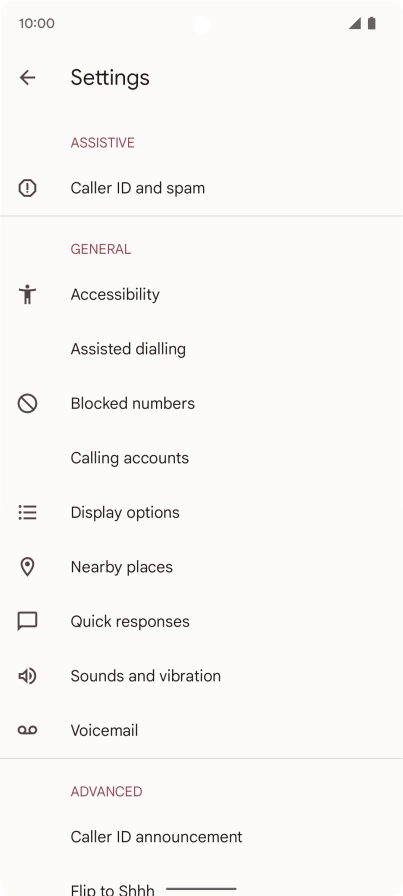This screenshot has width=403, height=896.
Task: Open Display options
Action: (201, 512)
